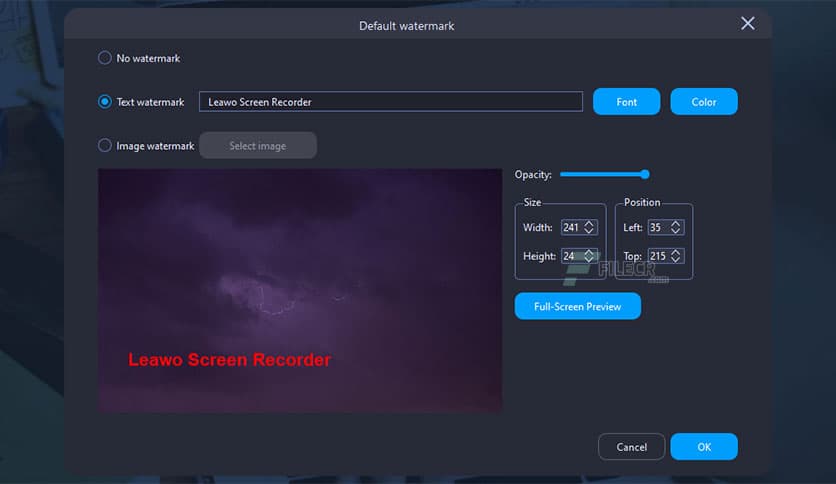The width and height of the screenshot is (836, 484).
Task: Open the Font settings button
Action: 626,101
